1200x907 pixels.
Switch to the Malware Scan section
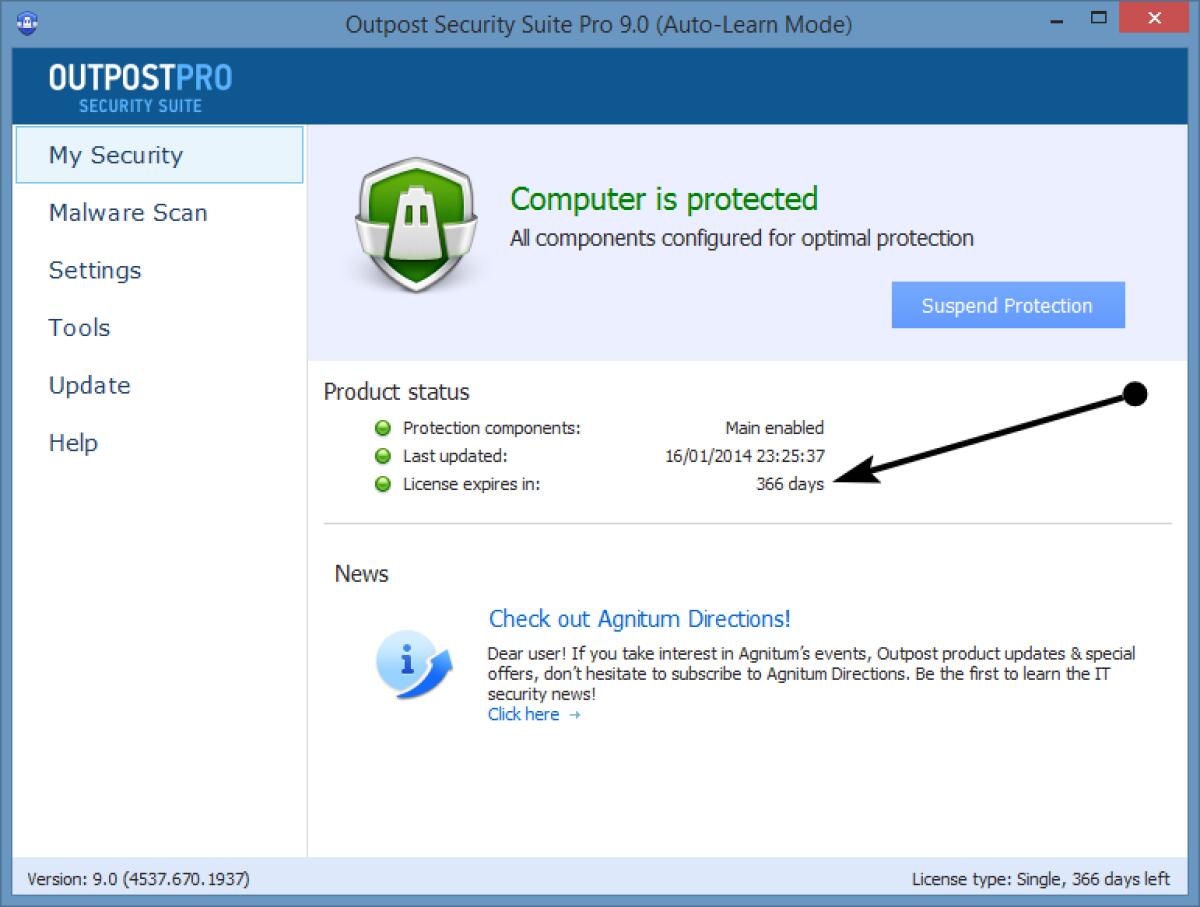pyautogui.click(x=127, y=213)
